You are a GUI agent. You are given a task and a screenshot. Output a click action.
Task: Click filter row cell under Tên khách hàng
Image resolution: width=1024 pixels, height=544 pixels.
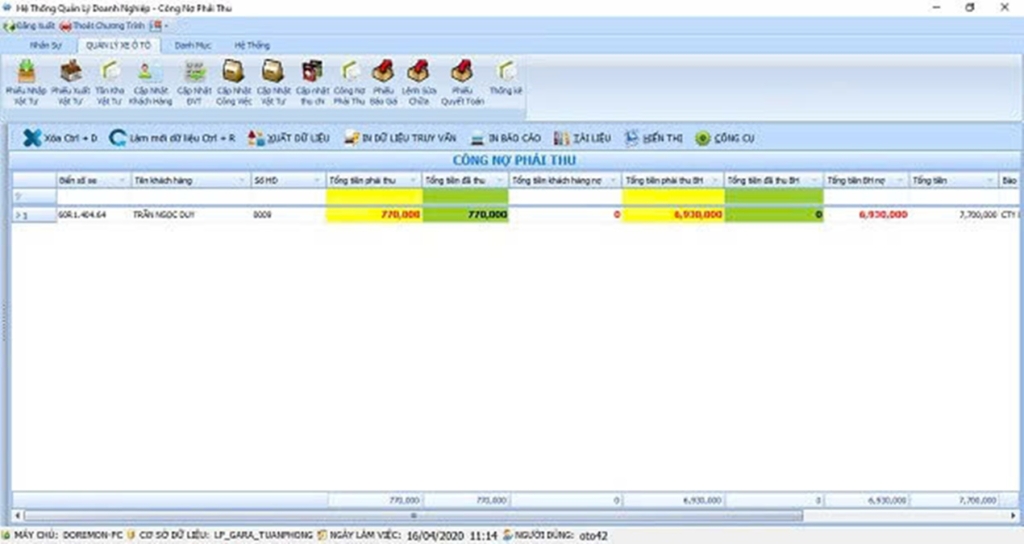[x=191, y=196]
